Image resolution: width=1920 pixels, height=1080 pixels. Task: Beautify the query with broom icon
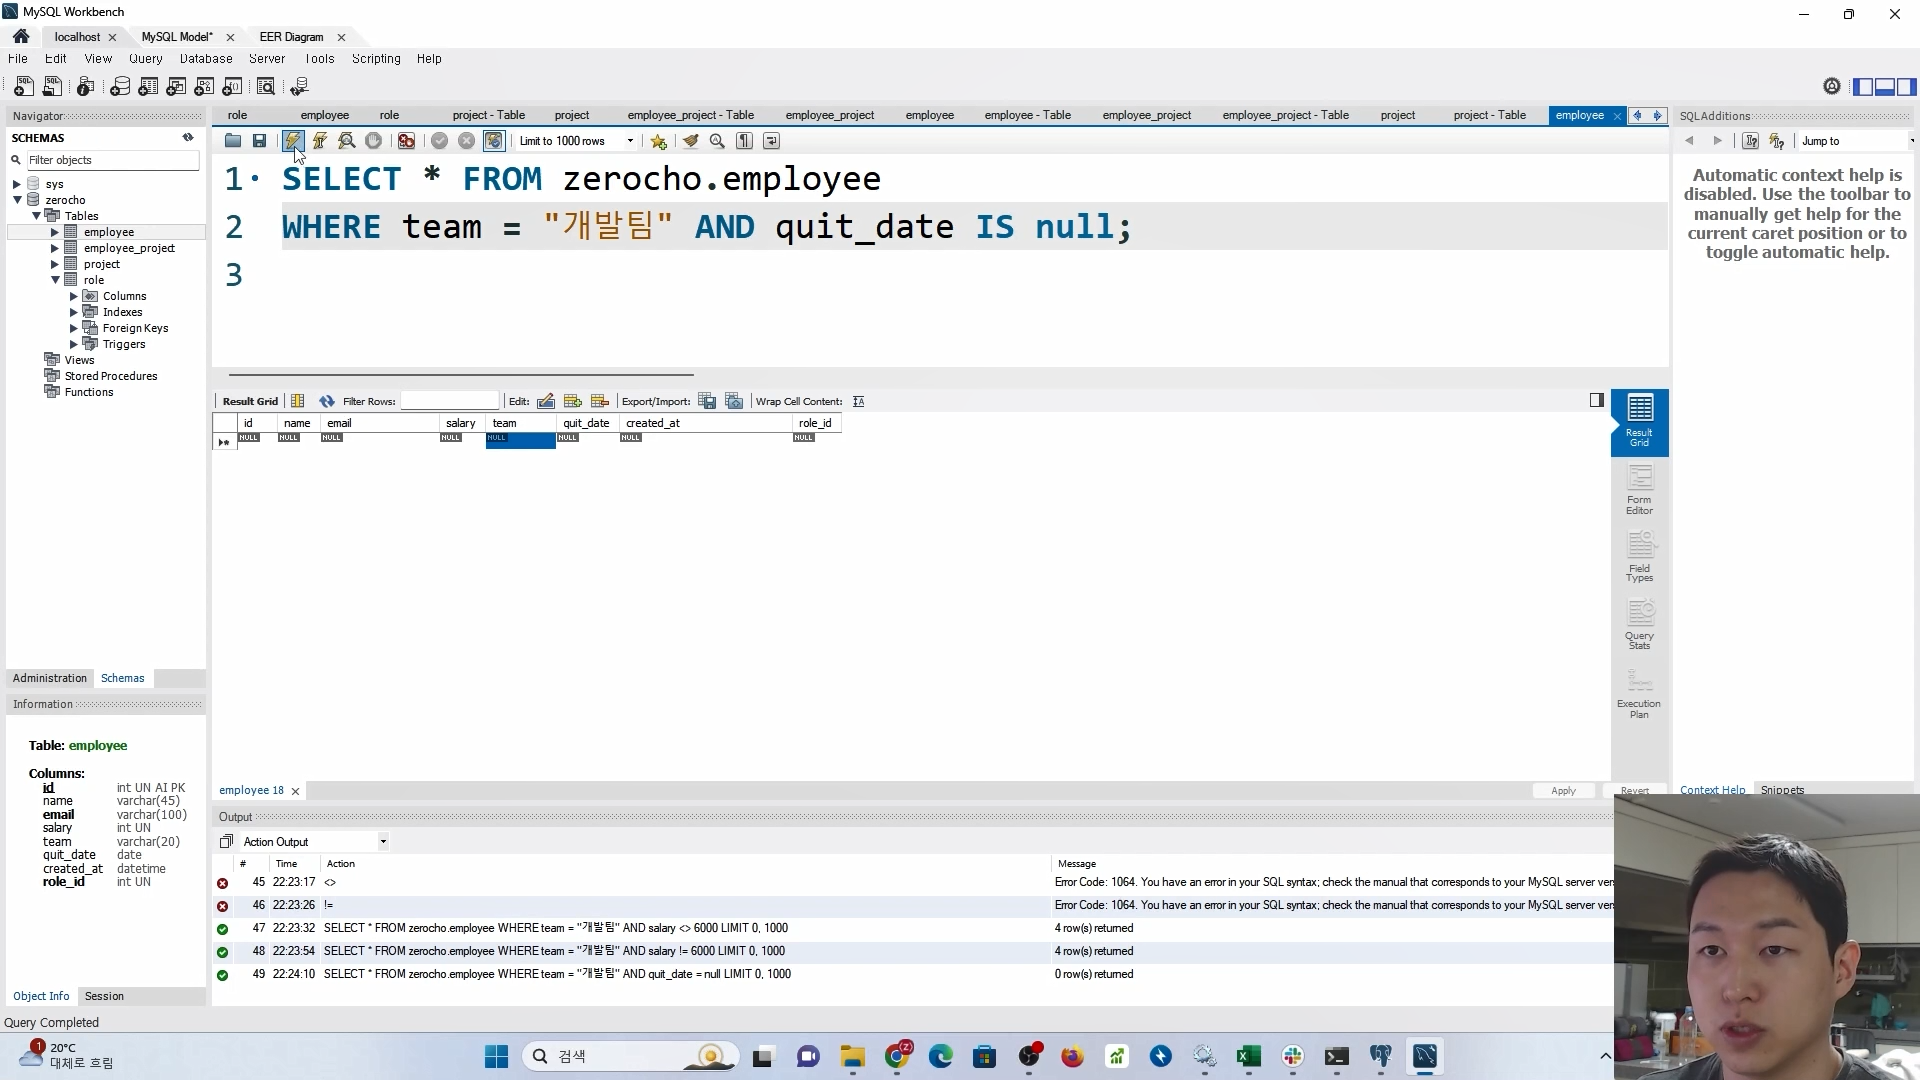[x=690, y=141]
